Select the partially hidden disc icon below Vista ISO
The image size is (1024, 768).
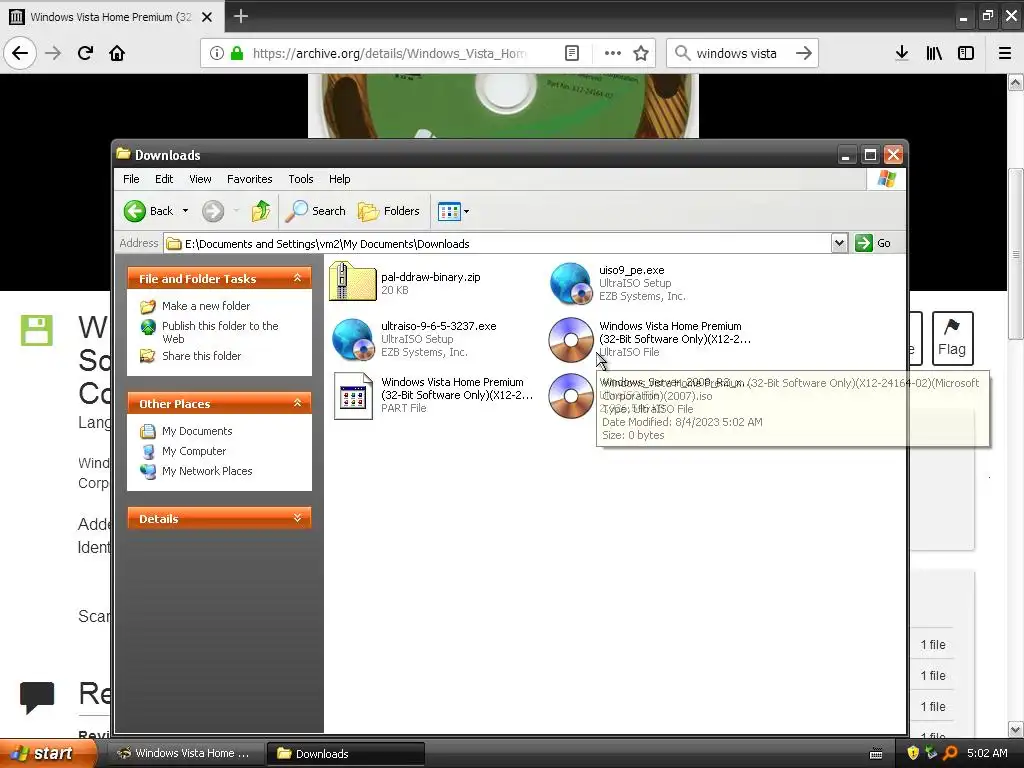tap(571, 396)
